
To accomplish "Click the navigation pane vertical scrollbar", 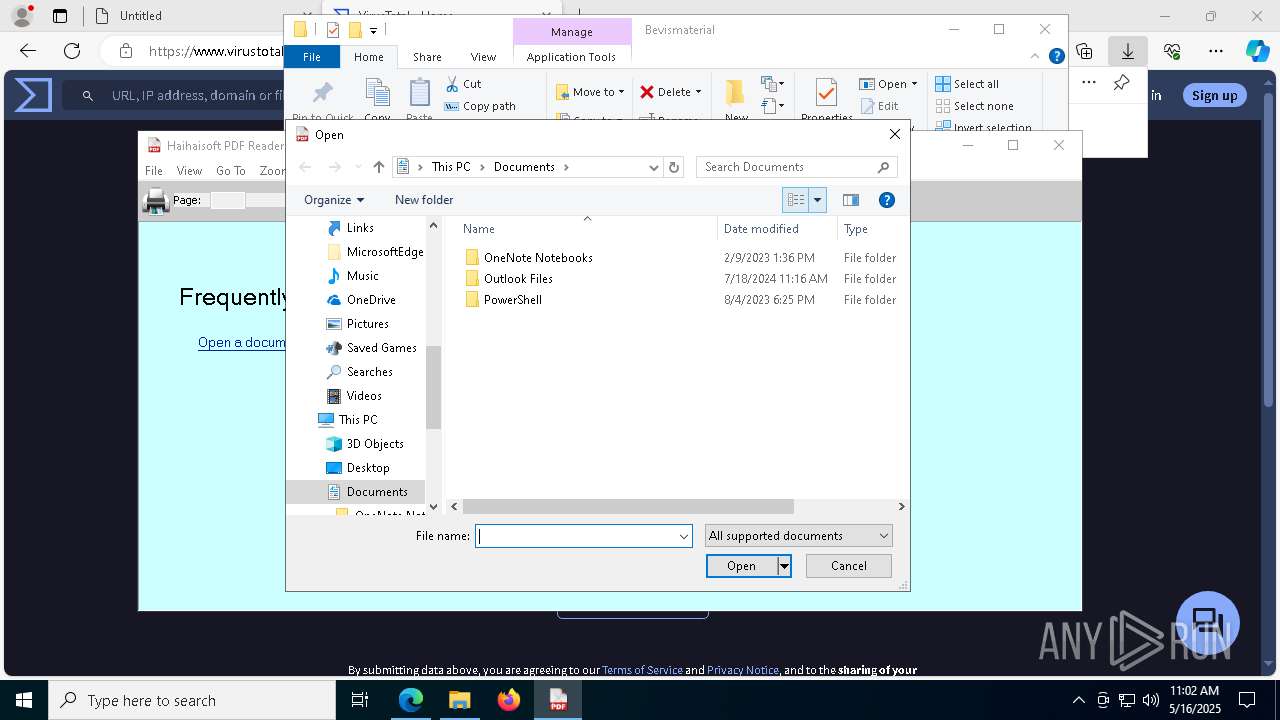I will (x=433, y=387).
